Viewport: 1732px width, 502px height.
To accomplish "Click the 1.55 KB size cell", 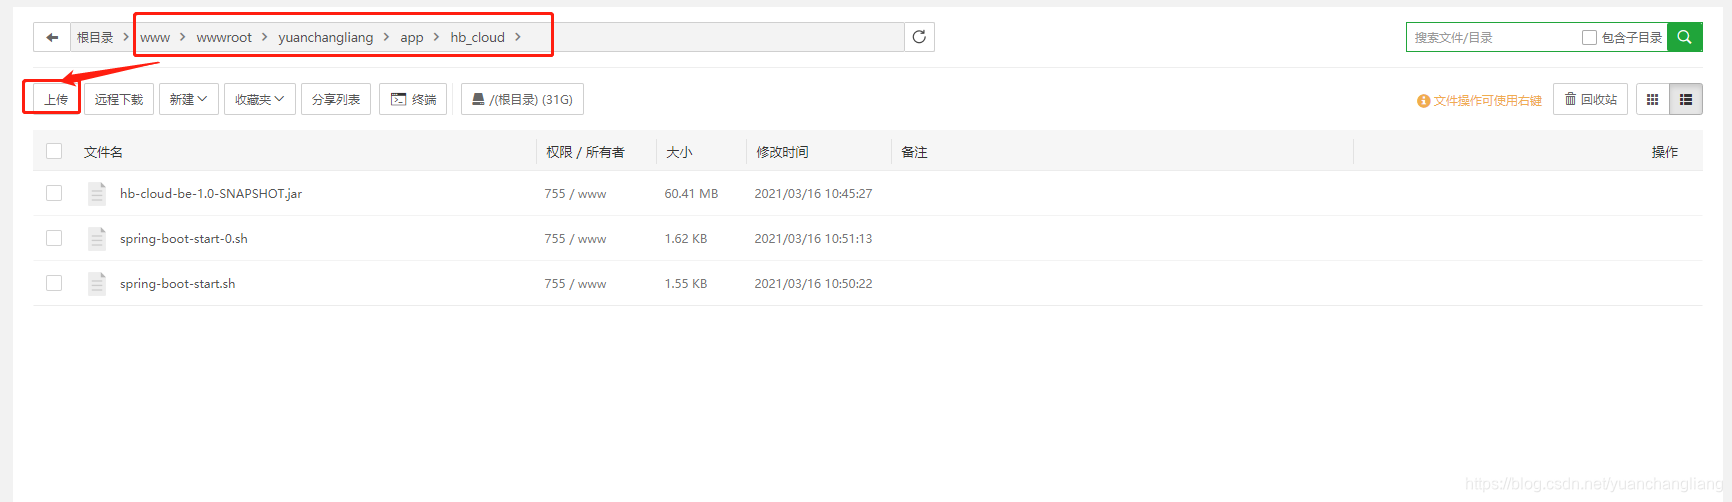I will (x=686, y=283).
